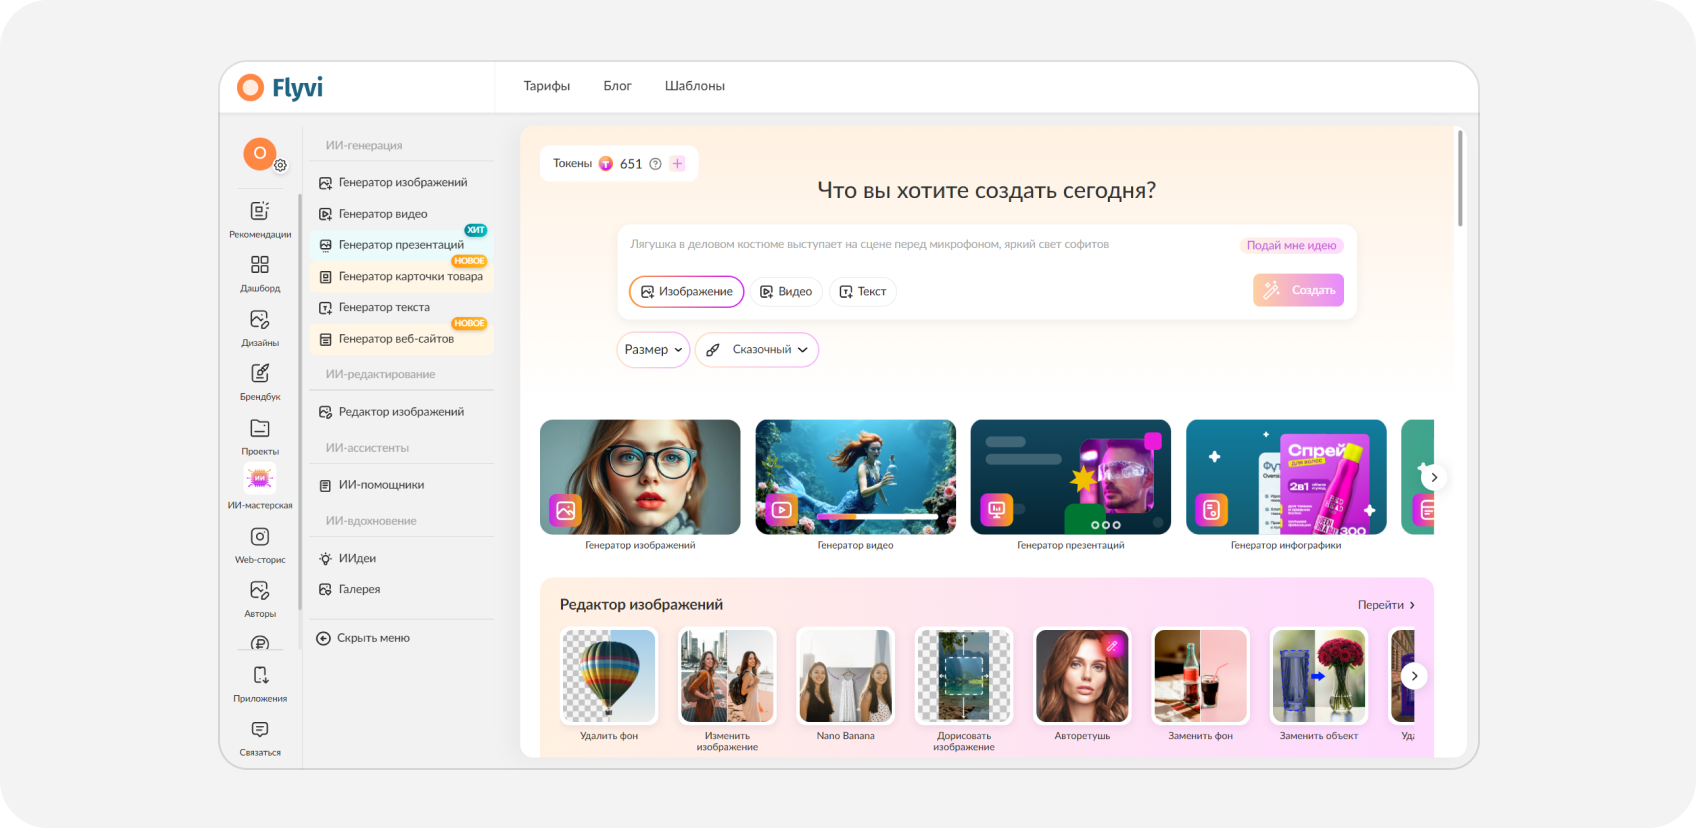Image resolution: width=1696 pixels, height=828 pixels.
Task: Open Рекомендации in the left sidebar
Action: [x=260, y=219]
